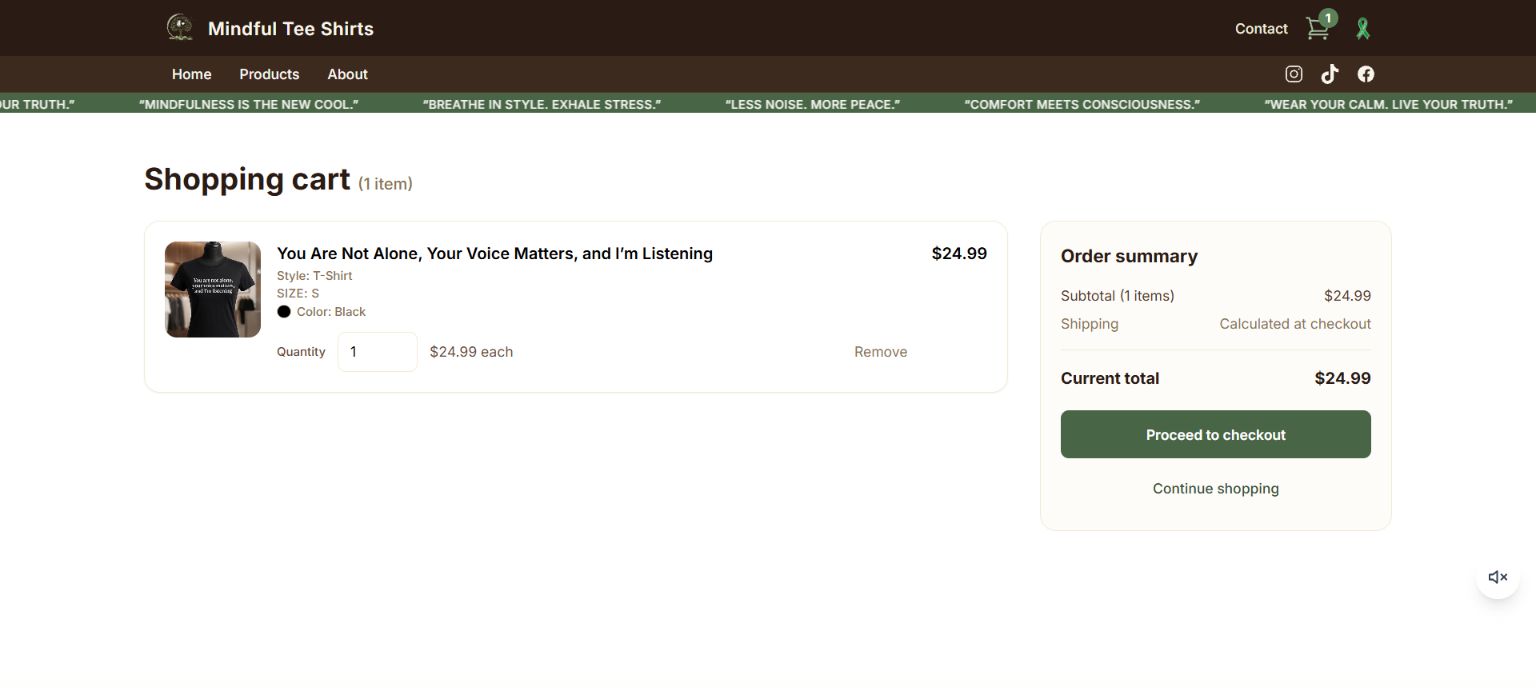Viewport: 1536px width, 695px height.
Task: Click the 'SIZE: S' text
Action: pyautogui.click(x=298, y=294)
